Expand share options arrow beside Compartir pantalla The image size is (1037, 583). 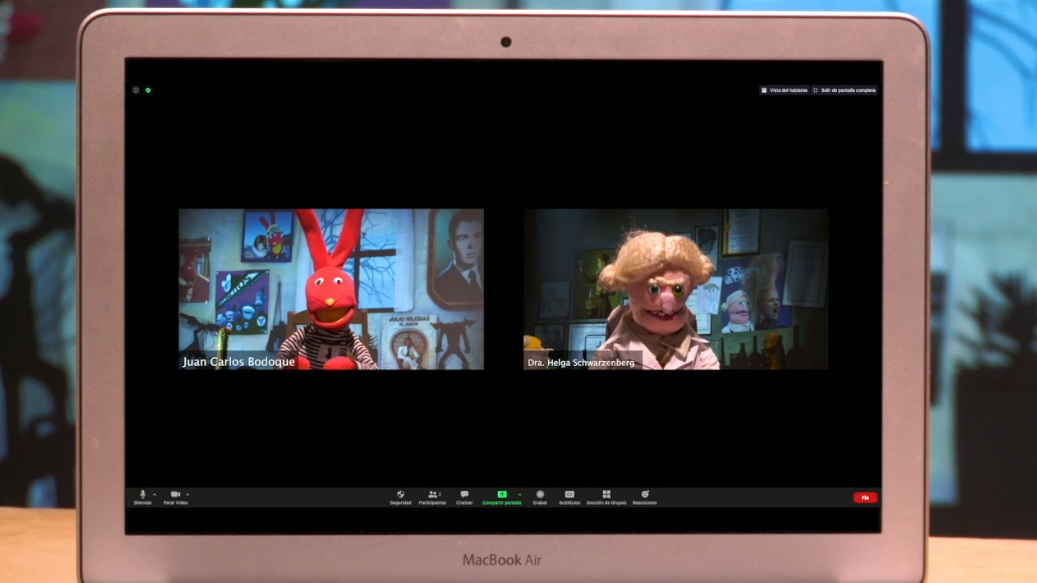coord(519,494)
